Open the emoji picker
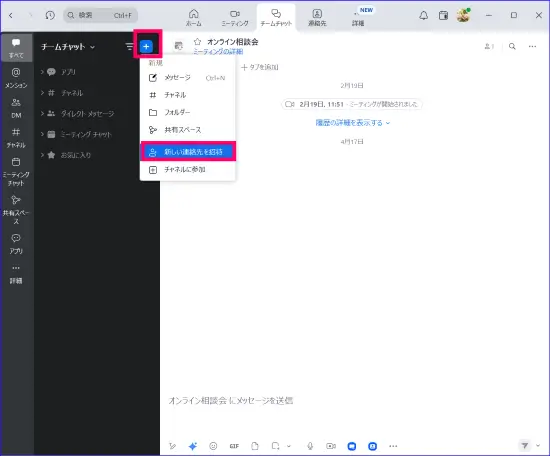This screenshot has width=550, height=456. 213,446
